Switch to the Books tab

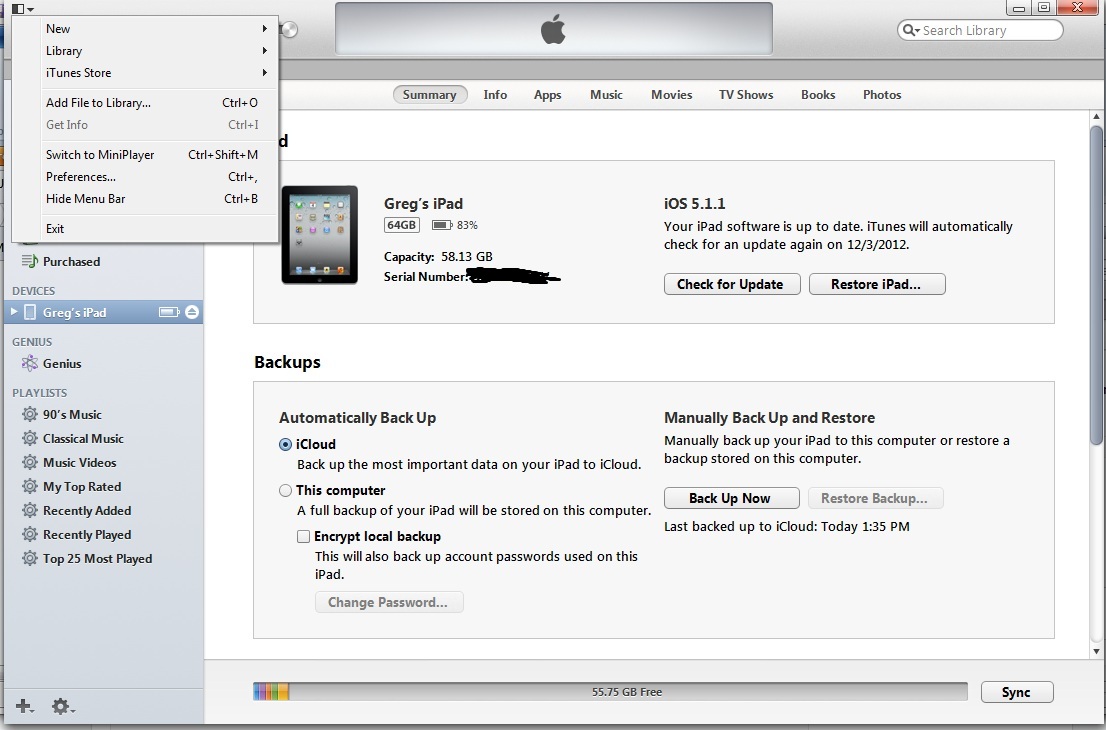818,95
